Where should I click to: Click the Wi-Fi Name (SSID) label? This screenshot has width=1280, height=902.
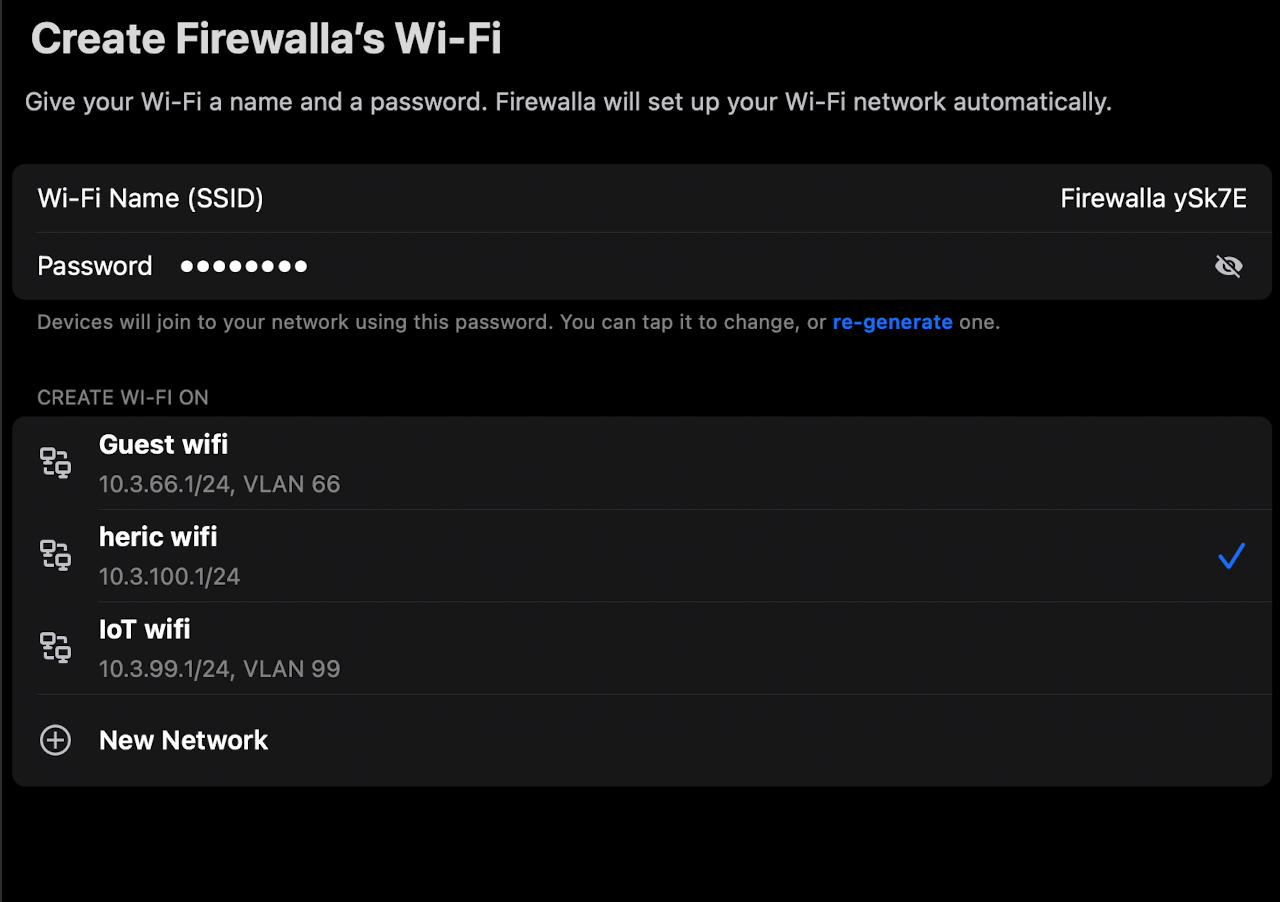click(150, 199)
